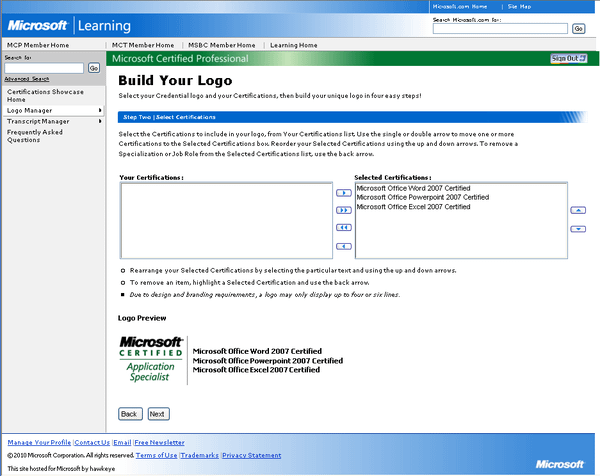Open MCP Member Home tab

[x=38, y=45]
